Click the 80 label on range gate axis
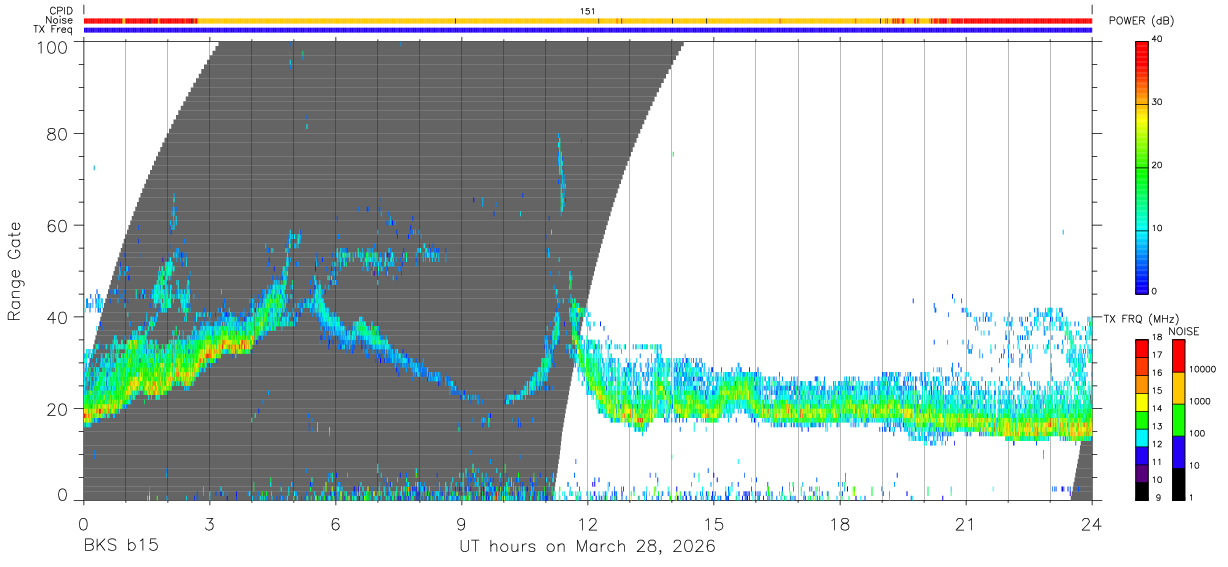Screen dimensions: 1228x567 click(57, 133)
